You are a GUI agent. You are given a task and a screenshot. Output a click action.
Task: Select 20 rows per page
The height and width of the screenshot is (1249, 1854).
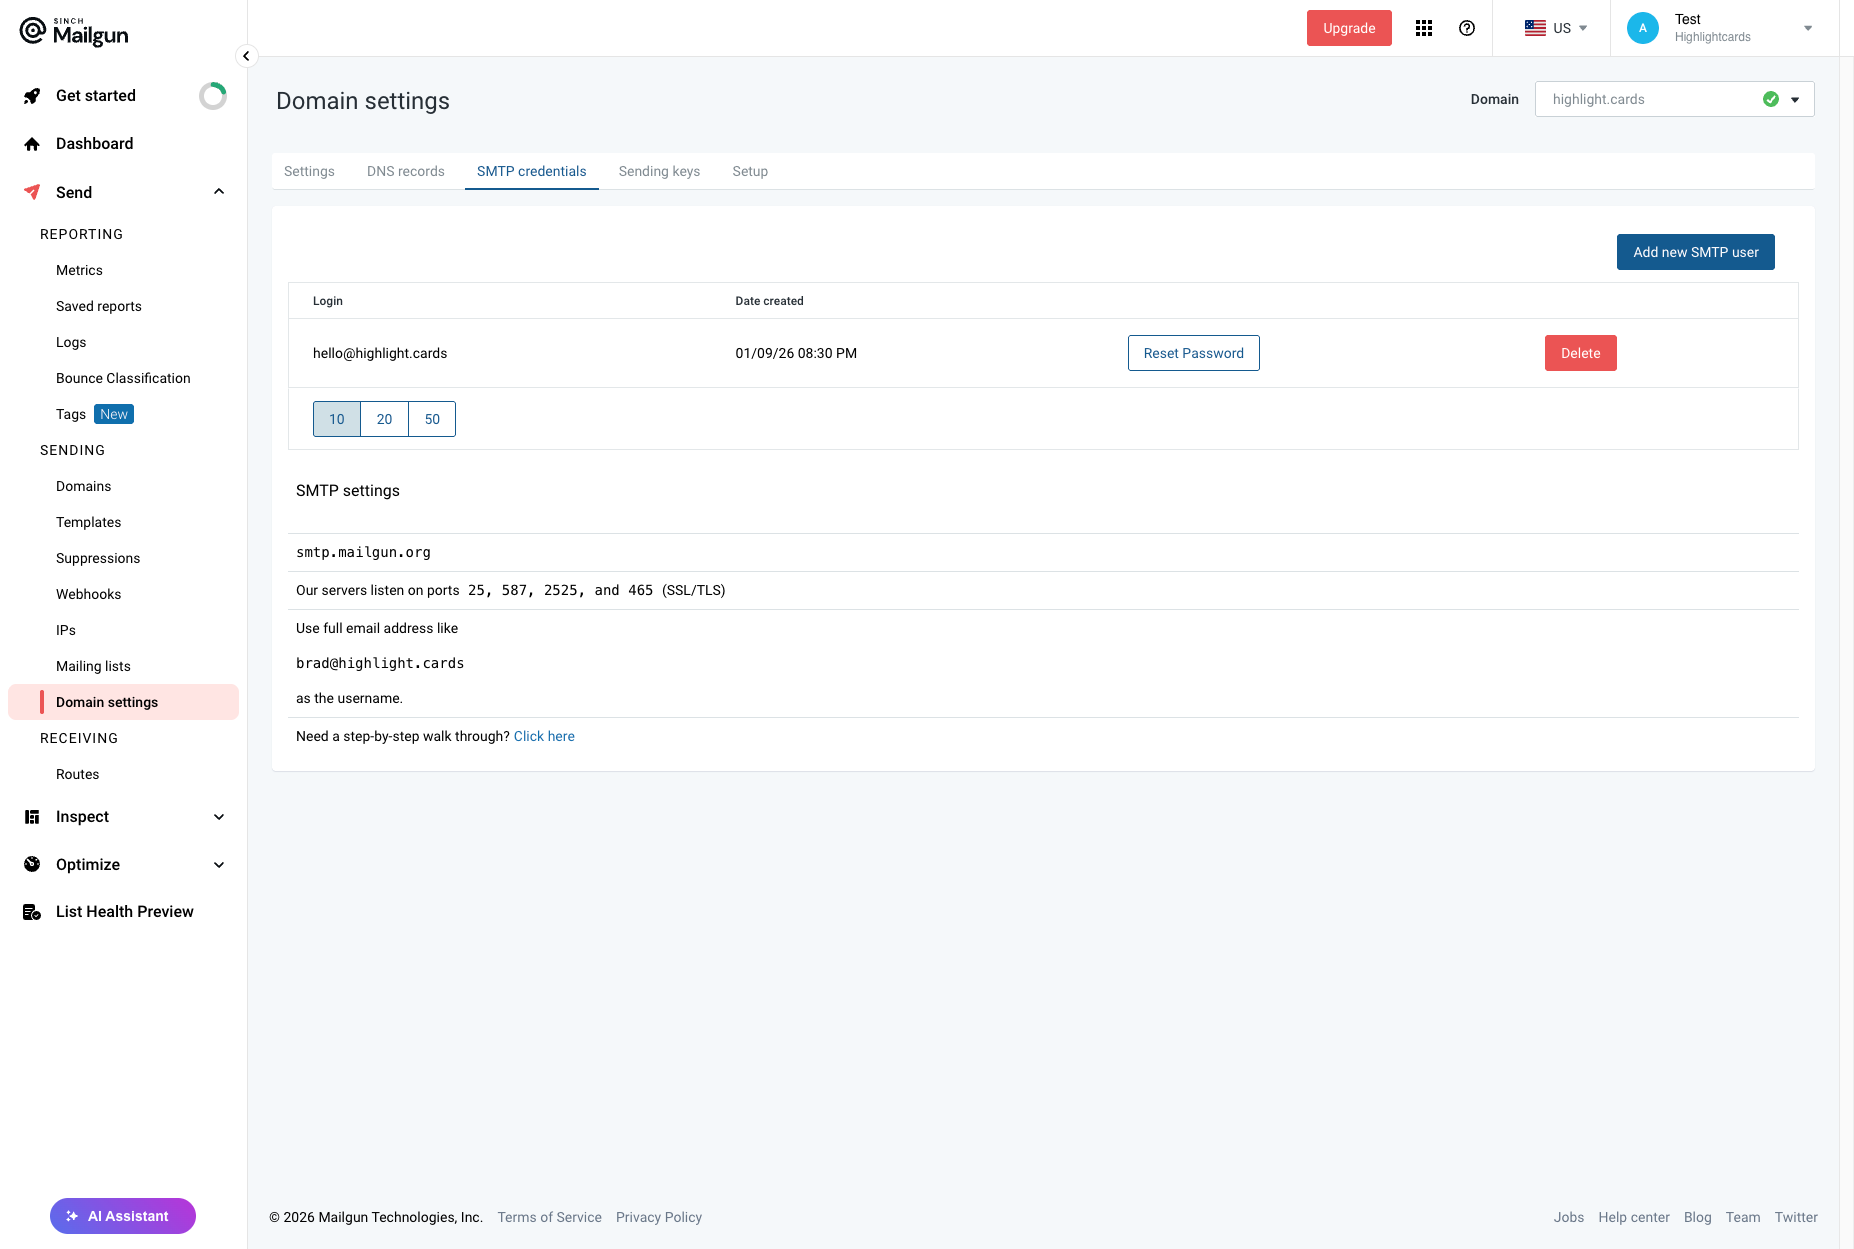[384, 419]
